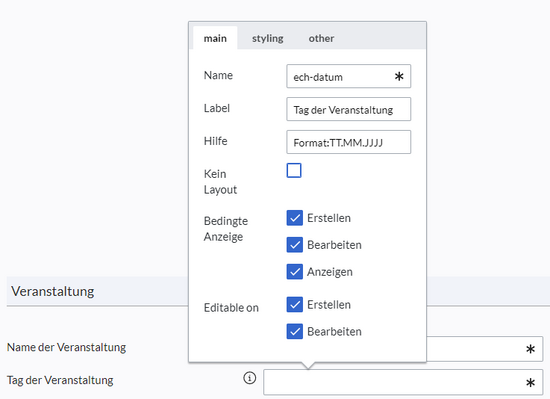The width and height of the screenshot is (550, 399).
Task: Click the asterisk in Name der Veranstaltung field
Action: (x=531, y=349)
